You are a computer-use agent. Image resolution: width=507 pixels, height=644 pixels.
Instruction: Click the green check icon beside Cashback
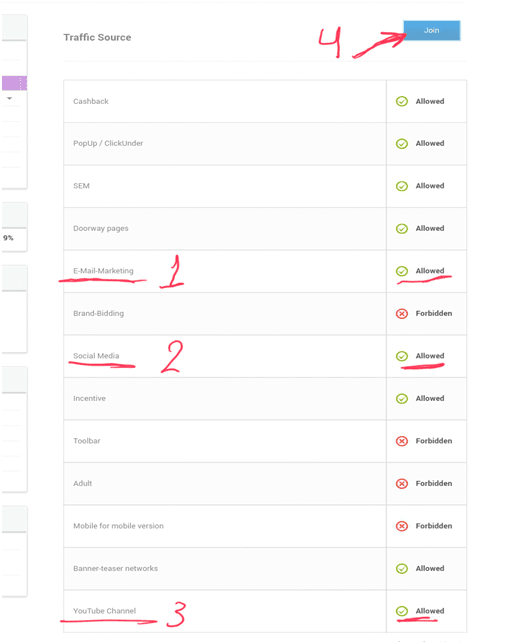402,101
